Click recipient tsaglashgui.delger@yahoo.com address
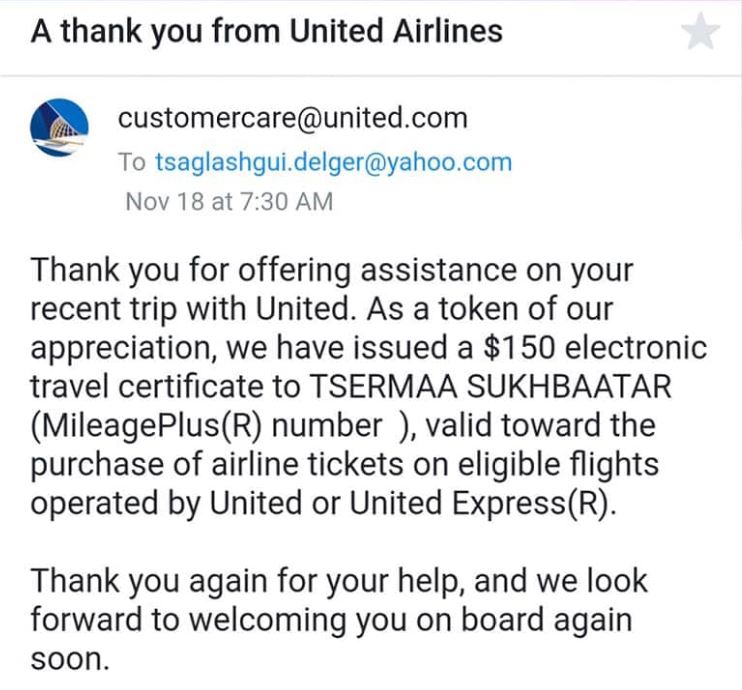 pyautogui.click(x=332, y=161)
